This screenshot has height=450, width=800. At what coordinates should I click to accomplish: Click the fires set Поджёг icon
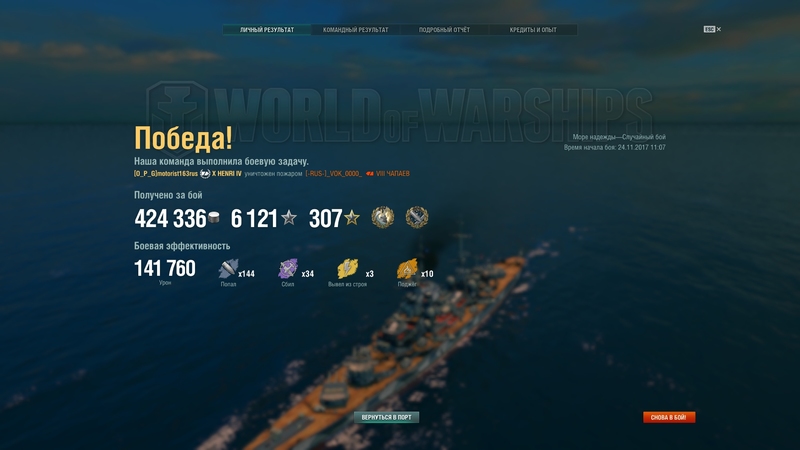pyautogui.click(x=407, y=268)
